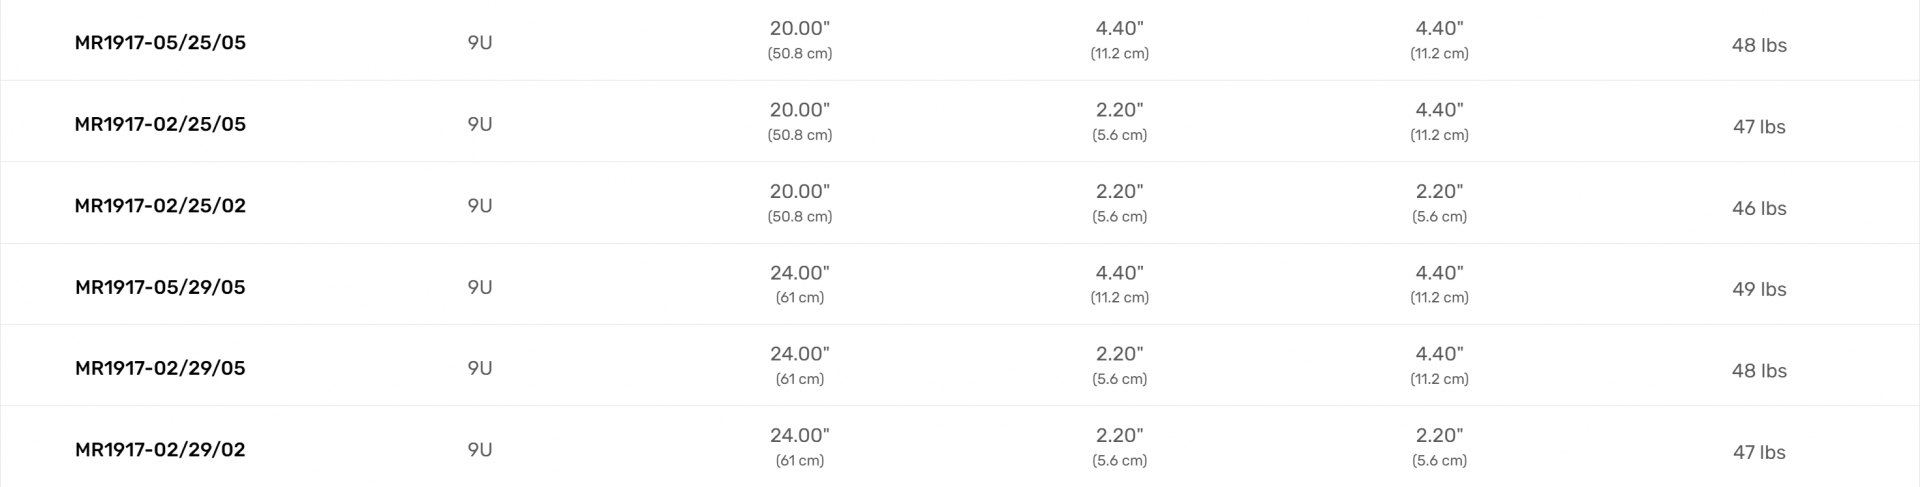Select 24.00" value in MR1917-02/29/02 row

click(x=800, y=435)
